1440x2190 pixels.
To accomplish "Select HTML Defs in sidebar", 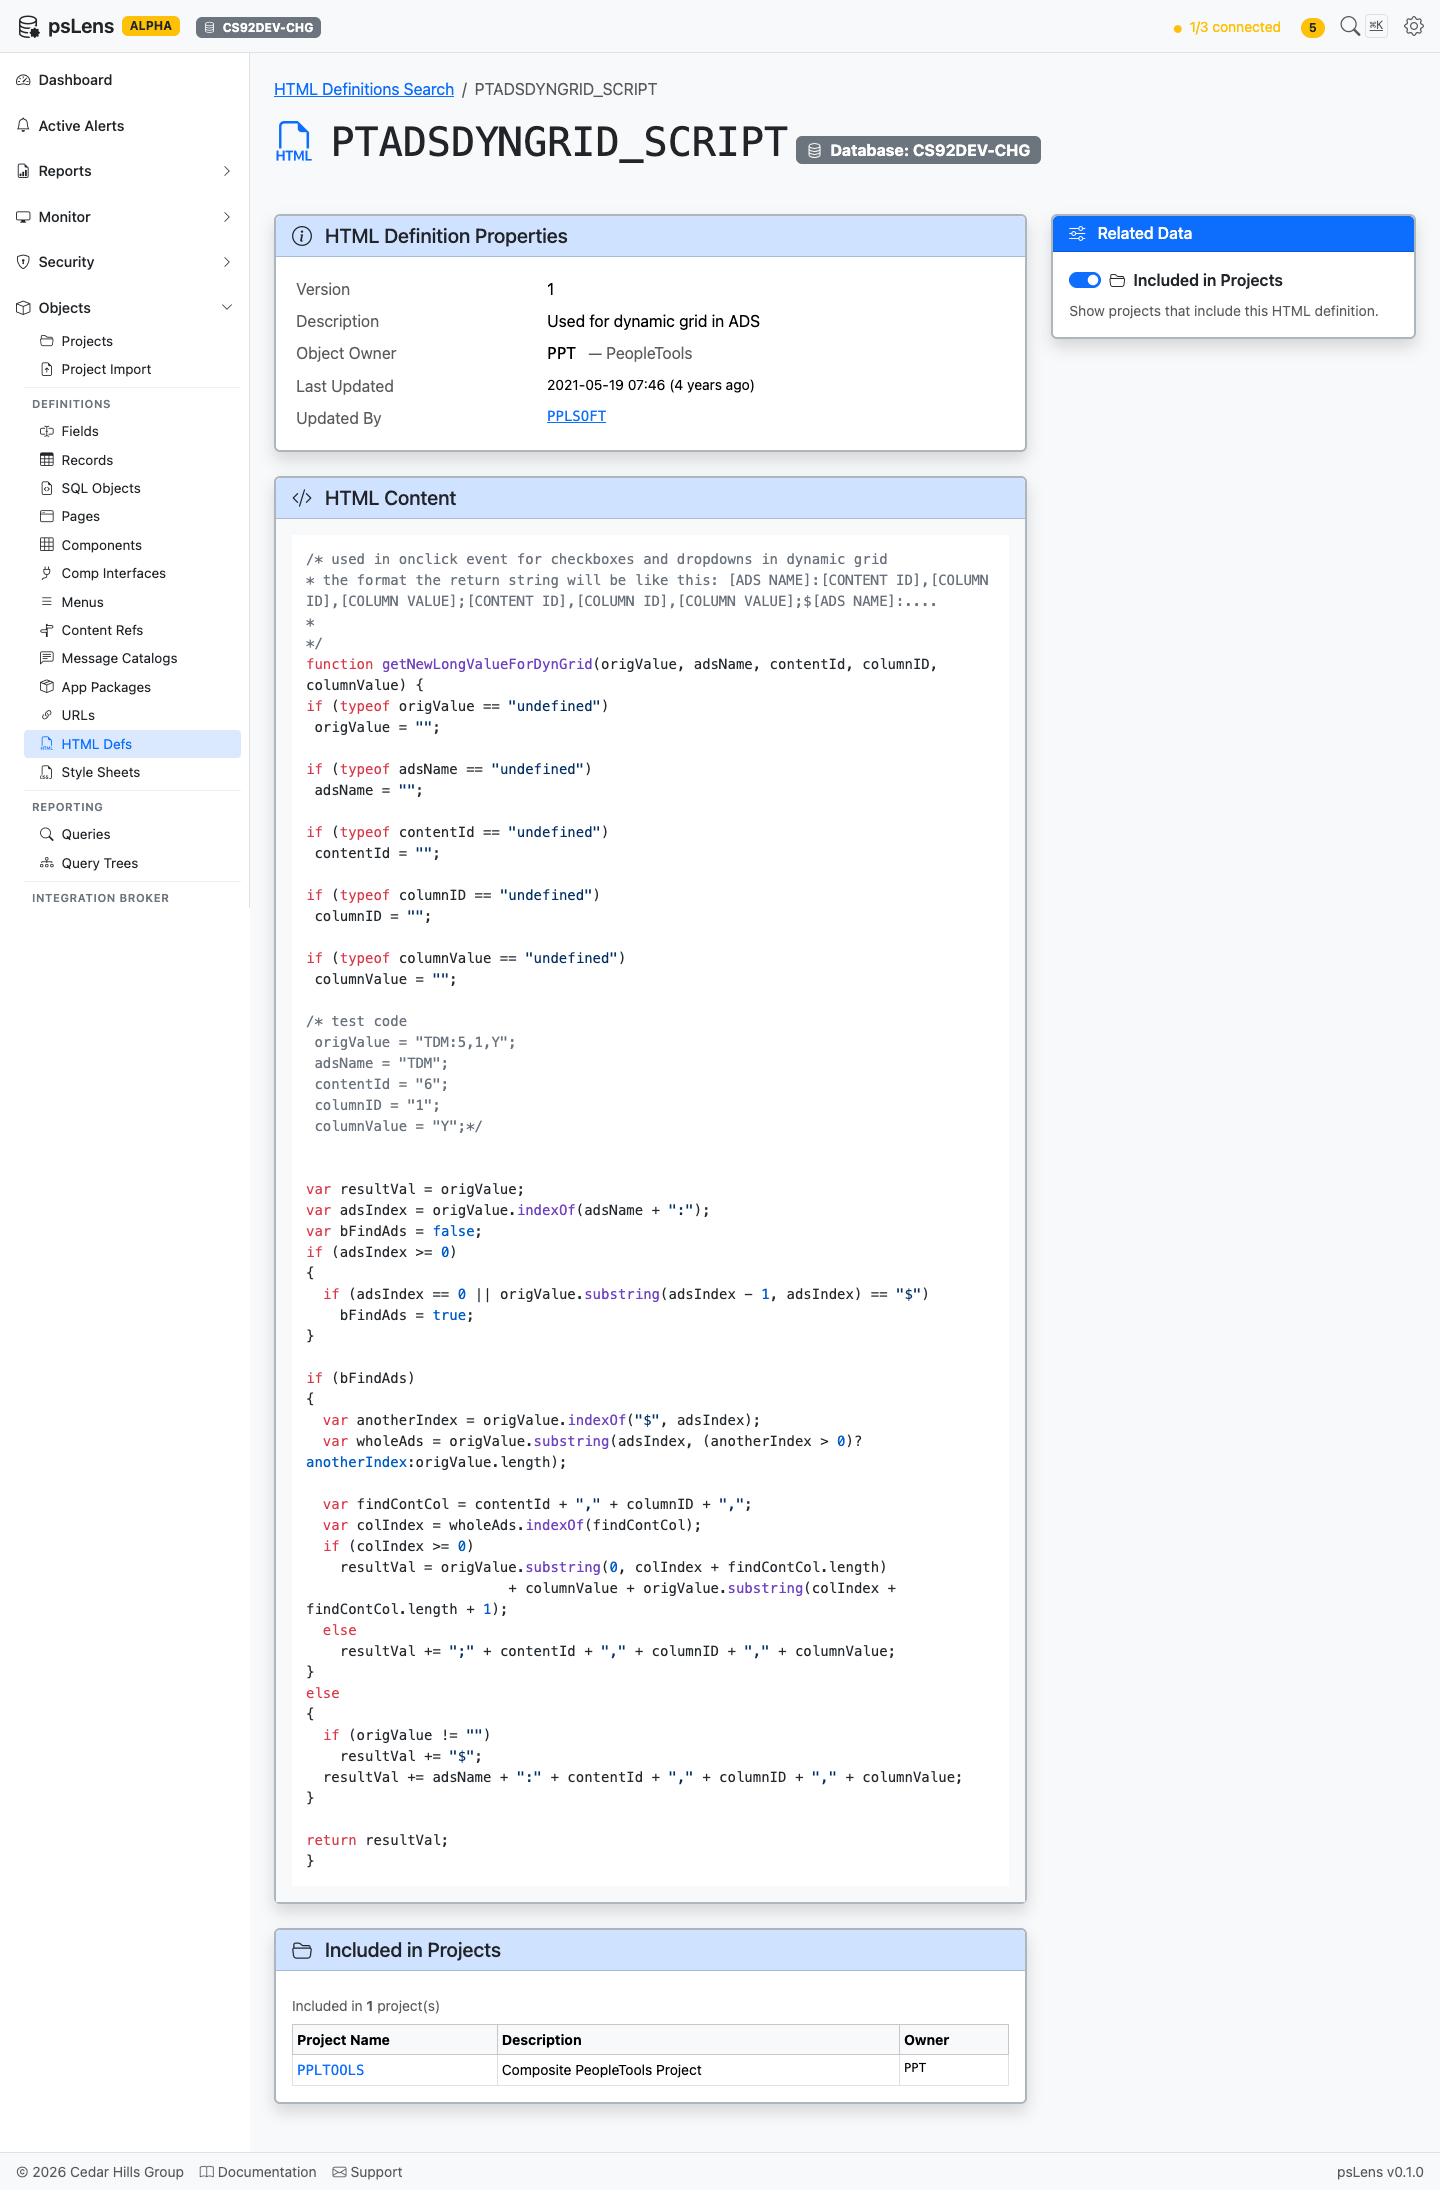I will [x=132, y=744].
